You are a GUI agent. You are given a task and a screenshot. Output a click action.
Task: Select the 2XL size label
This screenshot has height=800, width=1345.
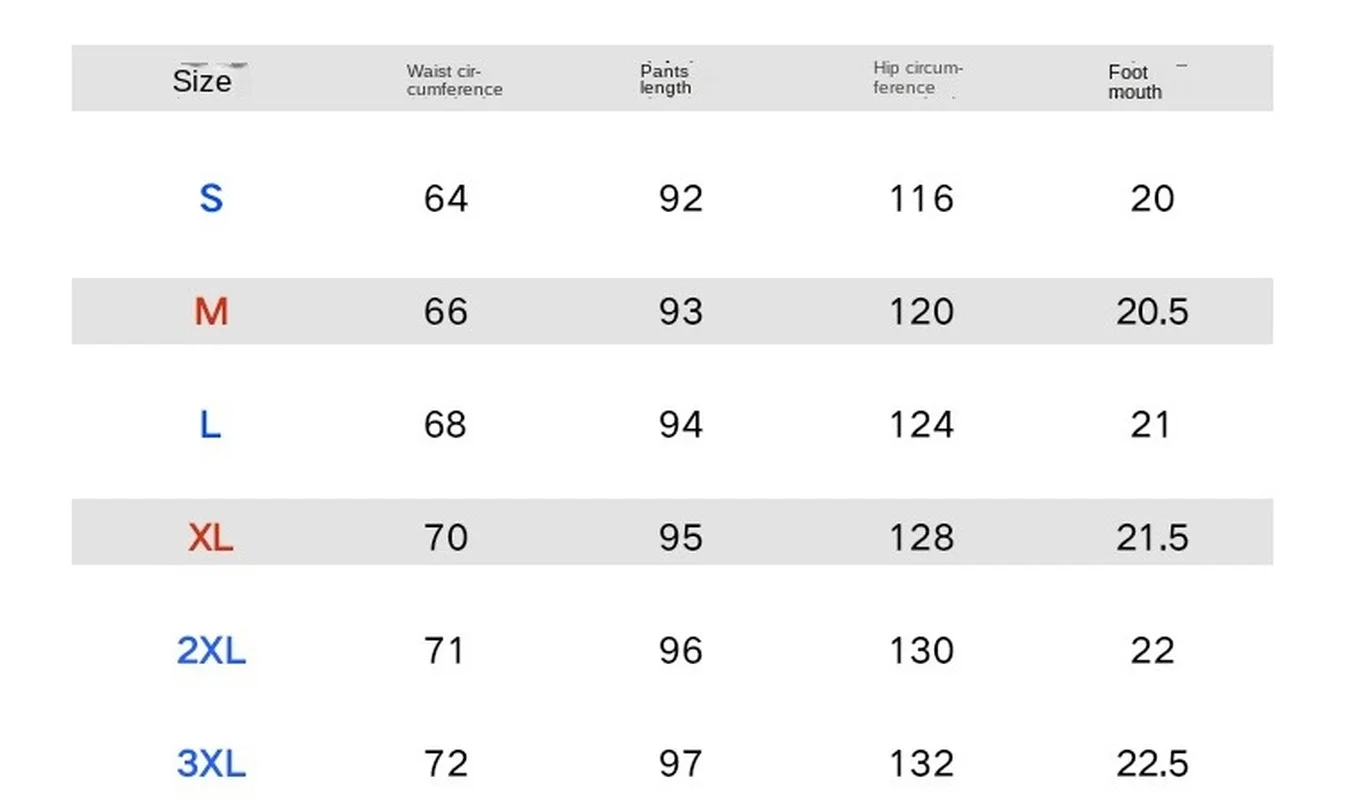point(211,651)
